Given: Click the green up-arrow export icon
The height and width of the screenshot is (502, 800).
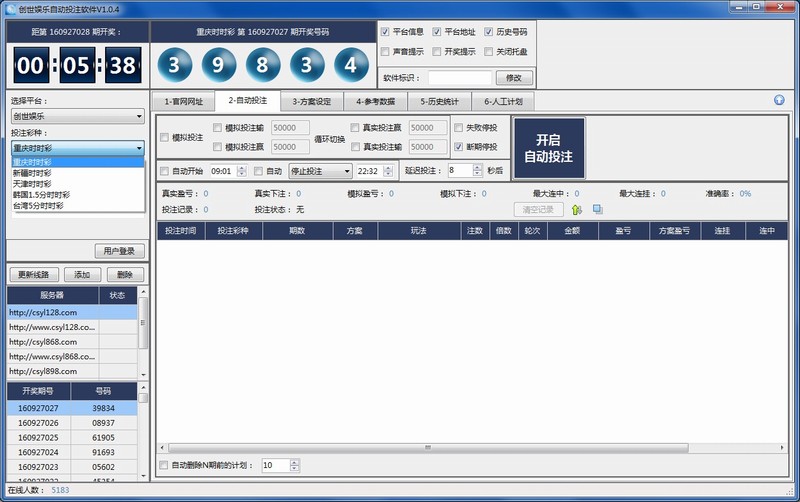Looking at the screenshot, I should tap(576, 209).
